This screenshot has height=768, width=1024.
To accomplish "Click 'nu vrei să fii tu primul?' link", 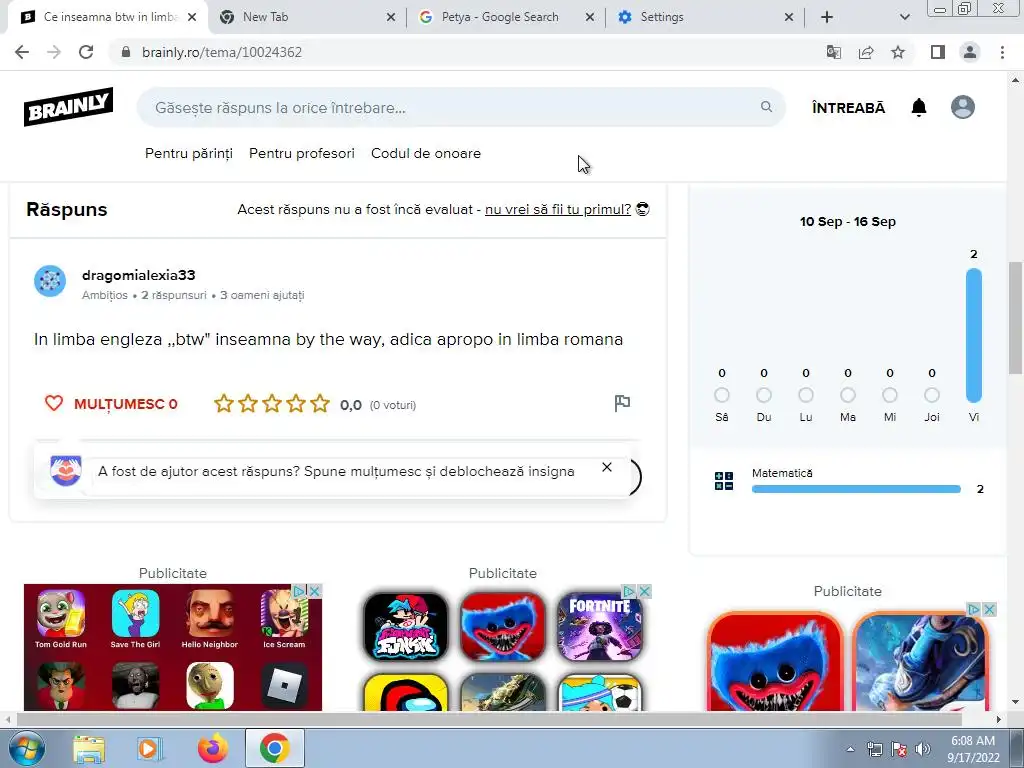I will 558,210.
